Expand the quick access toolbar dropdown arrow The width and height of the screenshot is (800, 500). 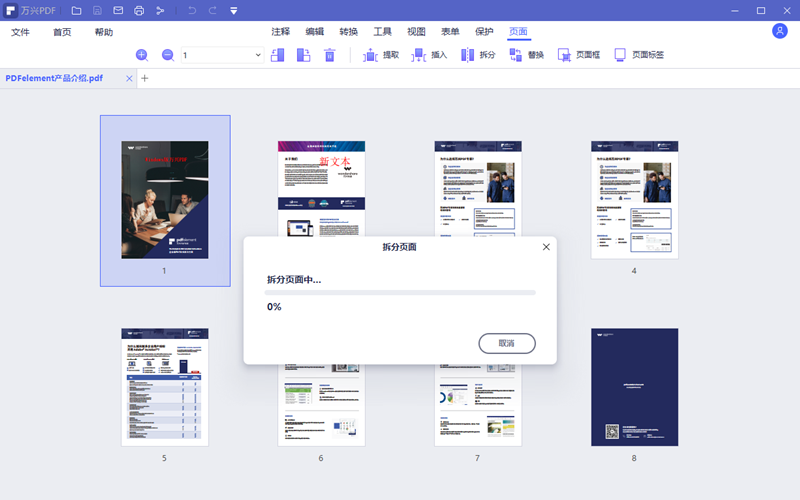233,10
